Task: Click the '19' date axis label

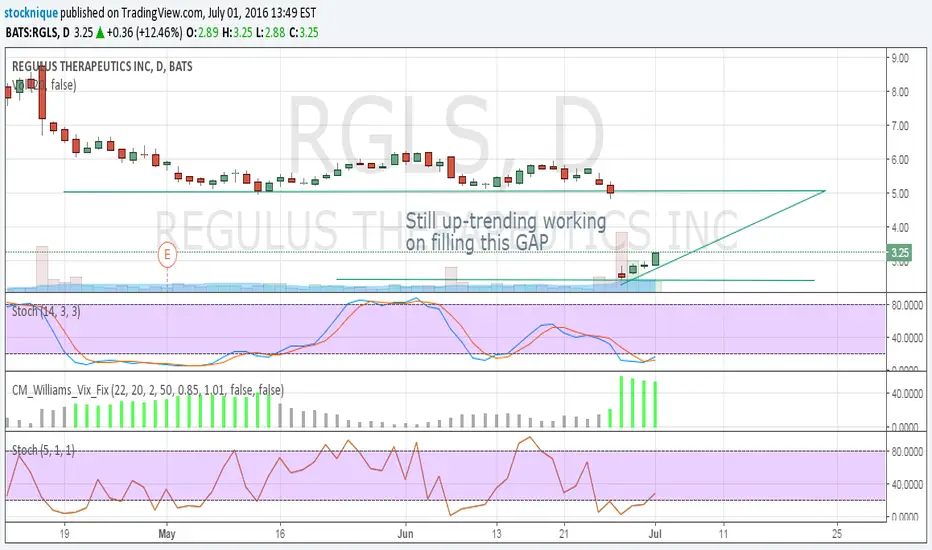Action: [65, 534]
